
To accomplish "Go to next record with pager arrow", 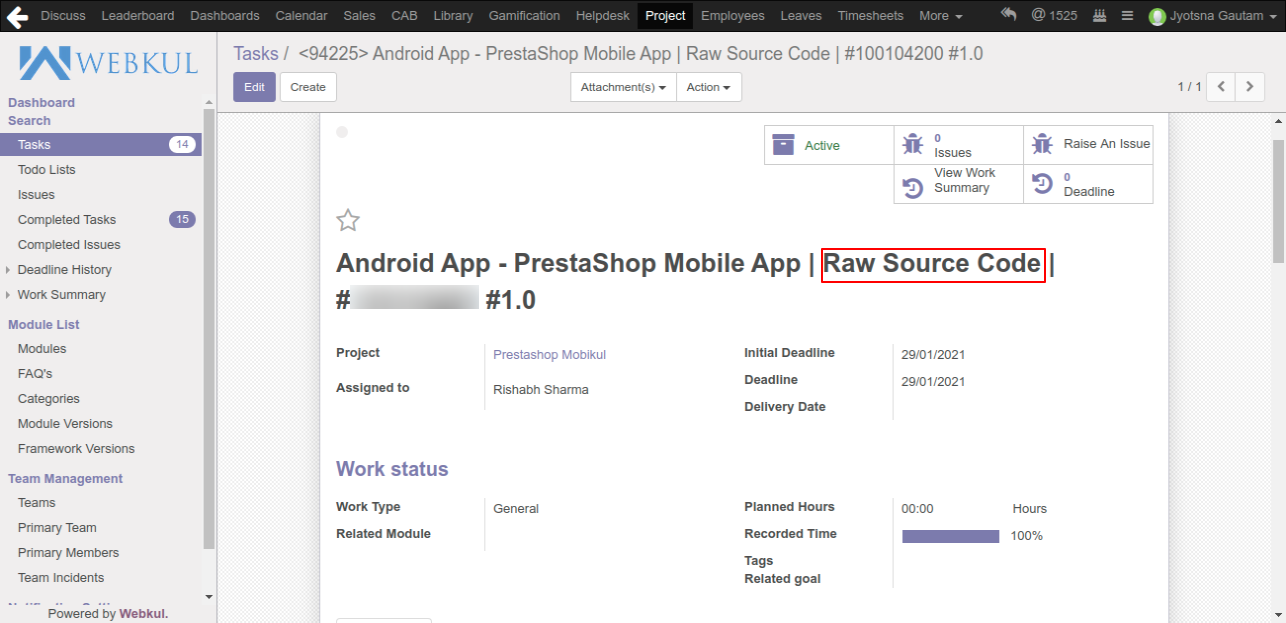I will point(1249,87).
